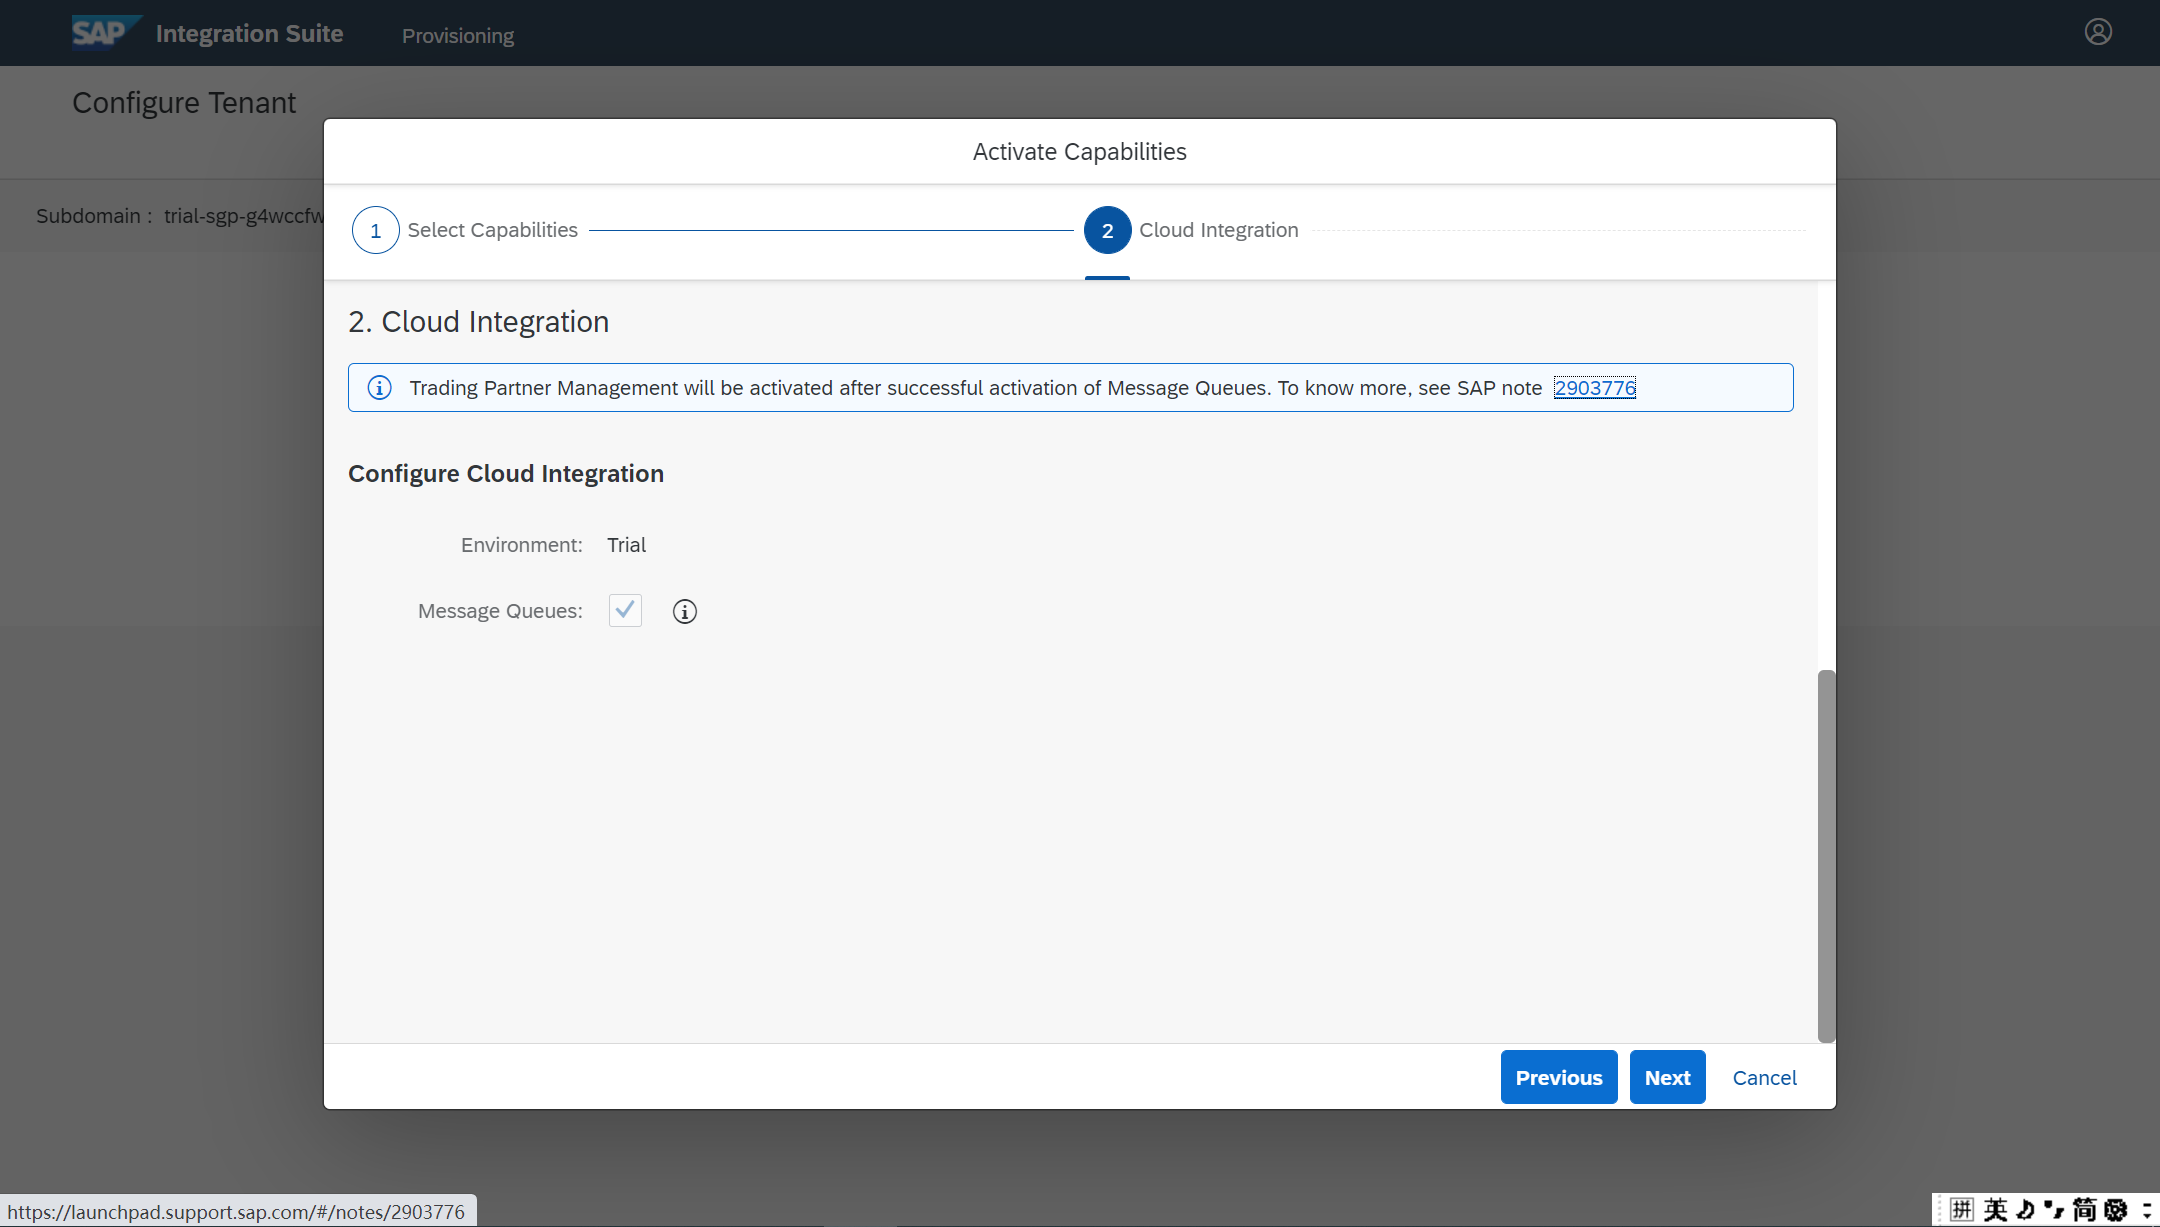Image resolution: width=2160 pixels, height=1227 pixels.
Task: Click the Message Queues info icon
Action: [685, 611]
